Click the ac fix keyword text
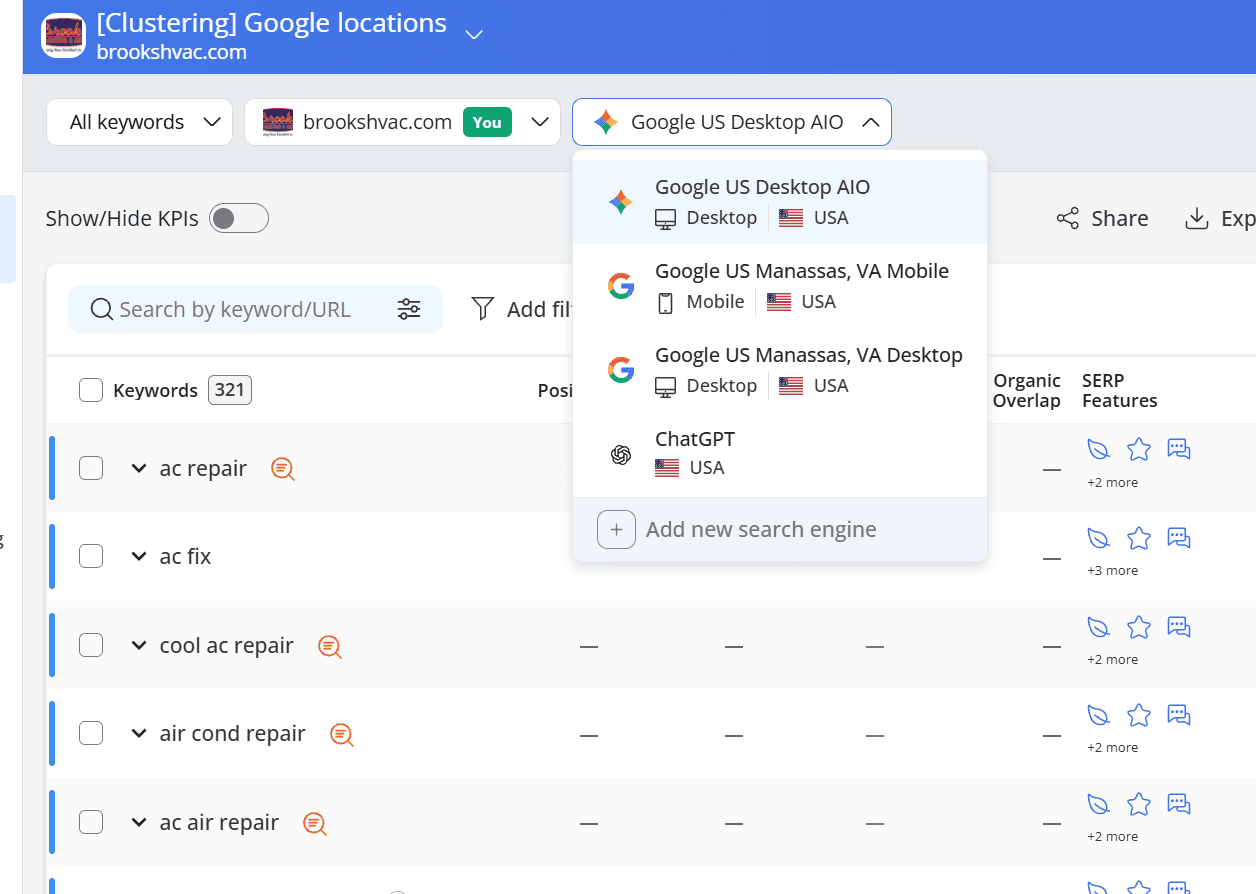 [185, 556]
